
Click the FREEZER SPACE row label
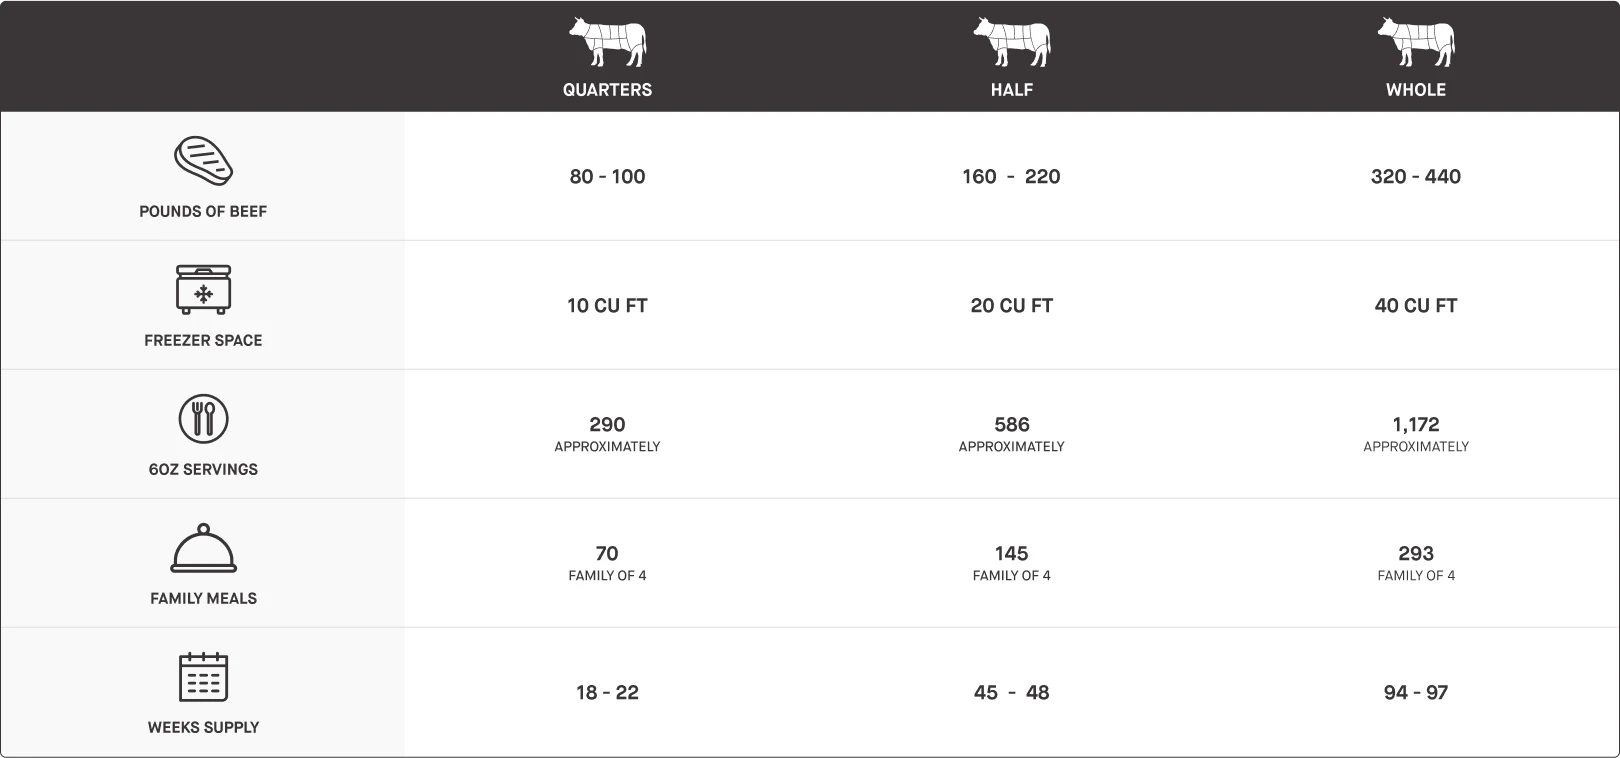[x=203, y=340]
